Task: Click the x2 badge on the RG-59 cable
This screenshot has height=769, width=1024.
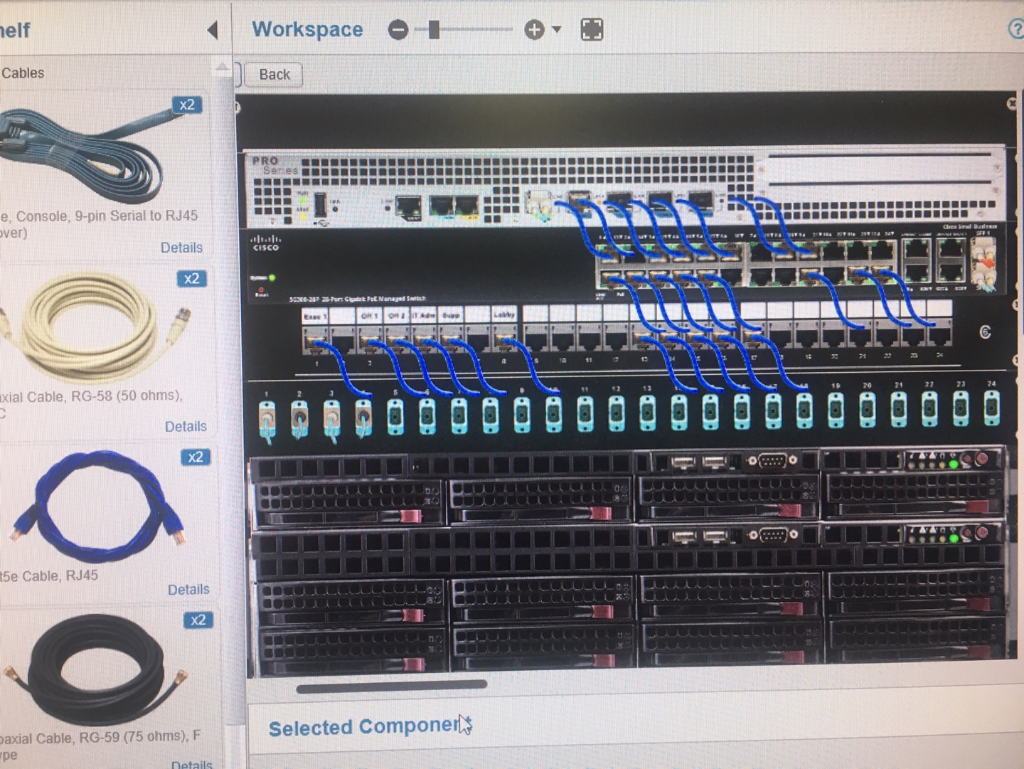Action: click(x=198, y=620)
